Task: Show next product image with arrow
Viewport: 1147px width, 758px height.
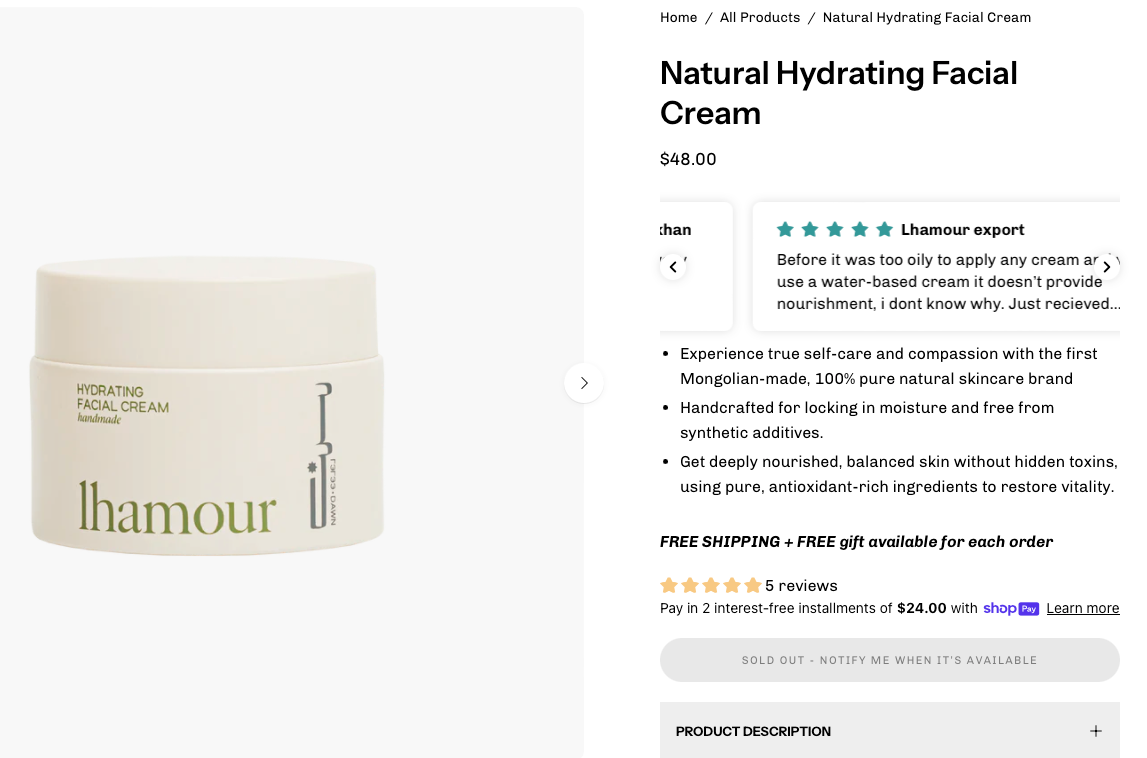Action: click(584, 383)
